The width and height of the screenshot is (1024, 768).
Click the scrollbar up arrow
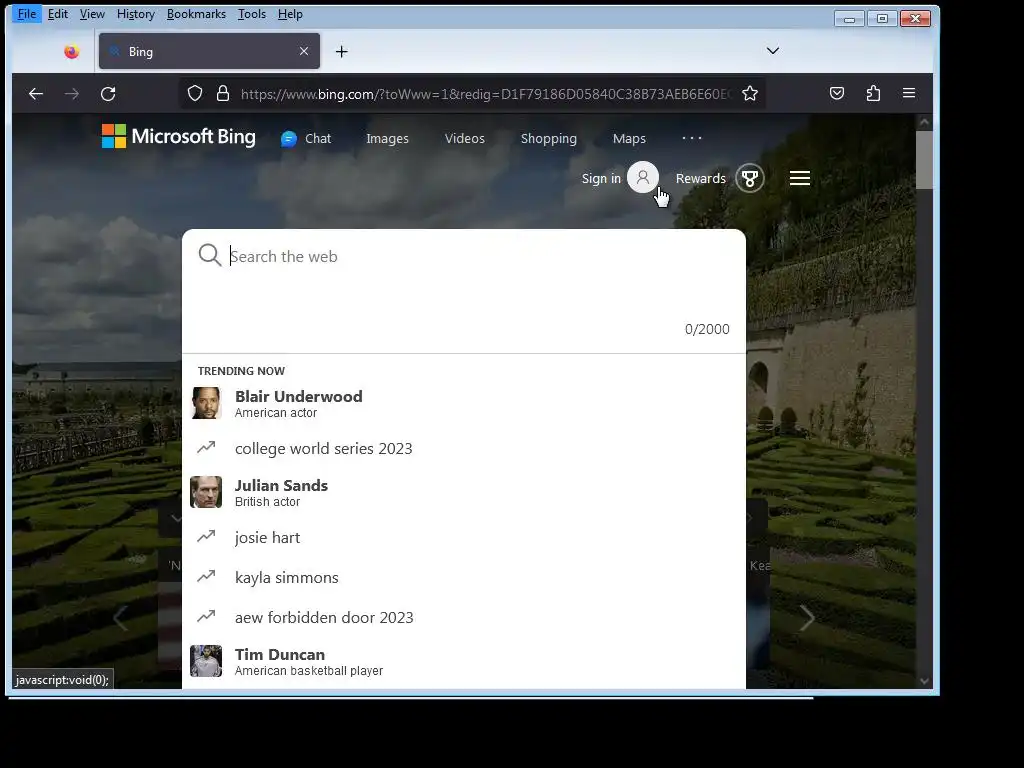click(924, 121)
